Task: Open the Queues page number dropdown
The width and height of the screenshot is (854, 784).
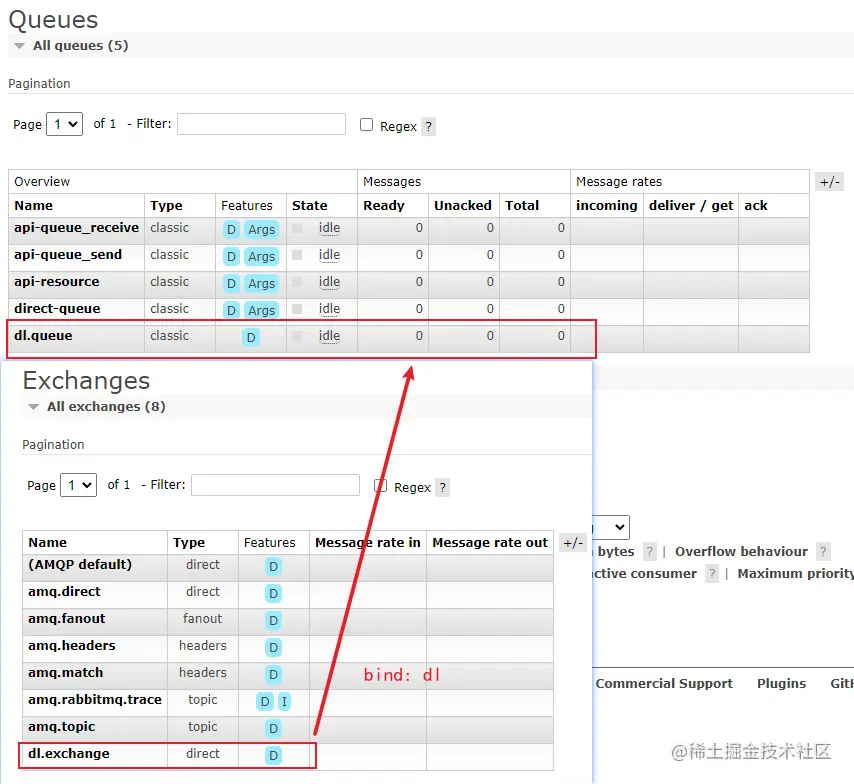Action: coord(65,124)
